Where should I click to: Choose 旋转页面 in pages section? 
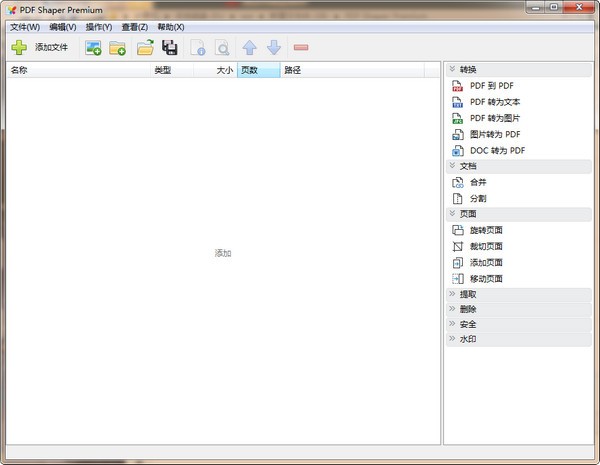[485, 230]
